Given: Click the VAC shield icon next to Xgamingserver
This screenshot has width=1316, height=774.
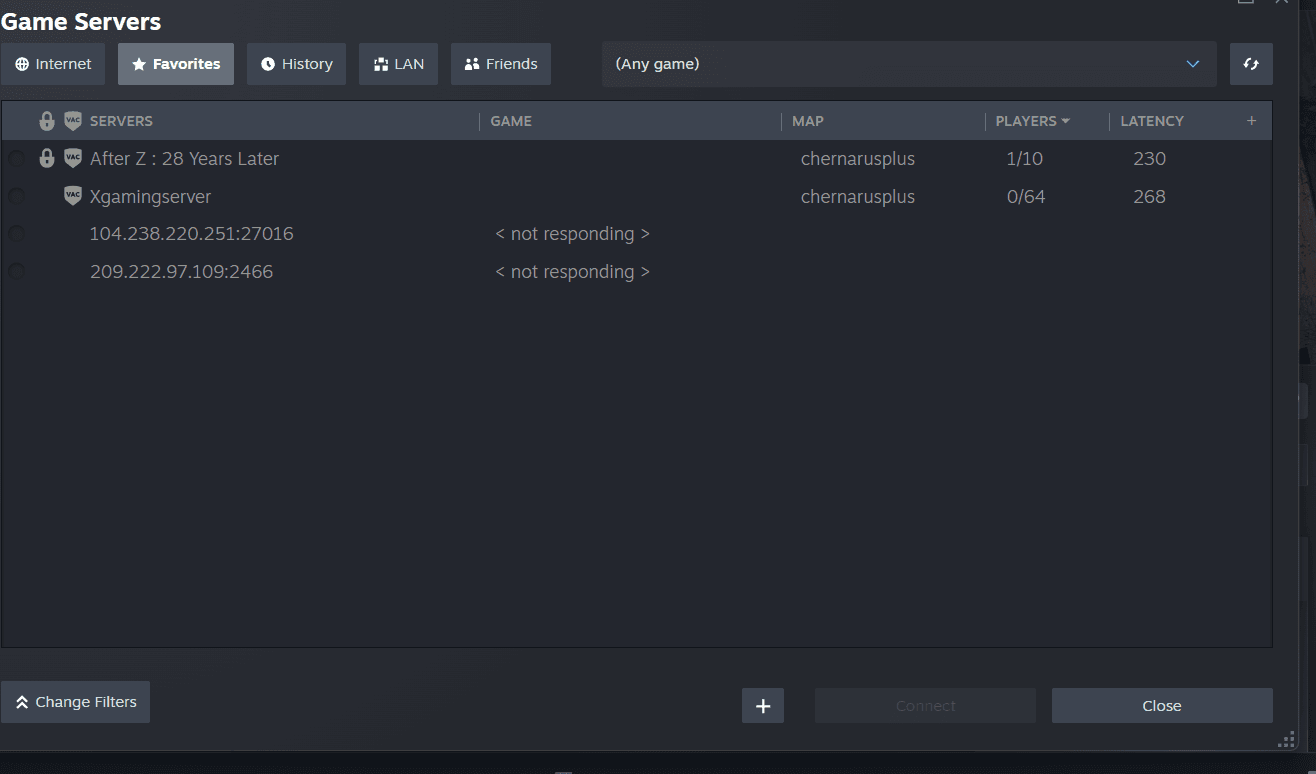Looking at the screenshot, I should click(x=72, y=195).
